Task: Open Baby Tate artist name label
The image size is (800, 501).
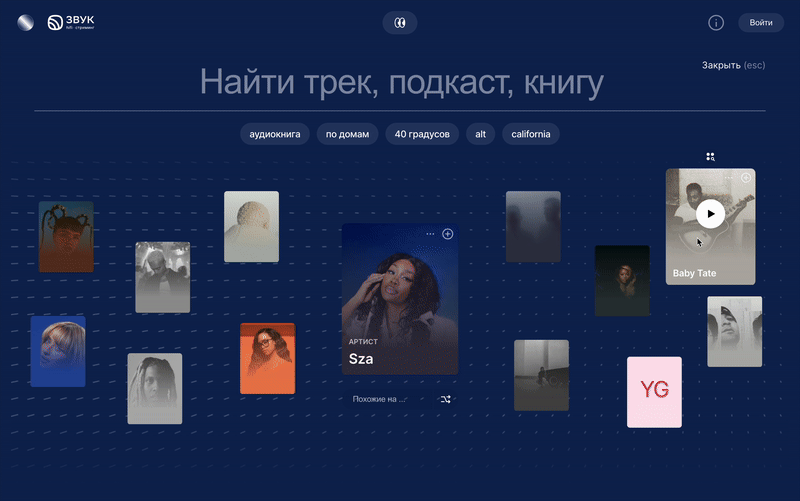Action: click(694, 273)
